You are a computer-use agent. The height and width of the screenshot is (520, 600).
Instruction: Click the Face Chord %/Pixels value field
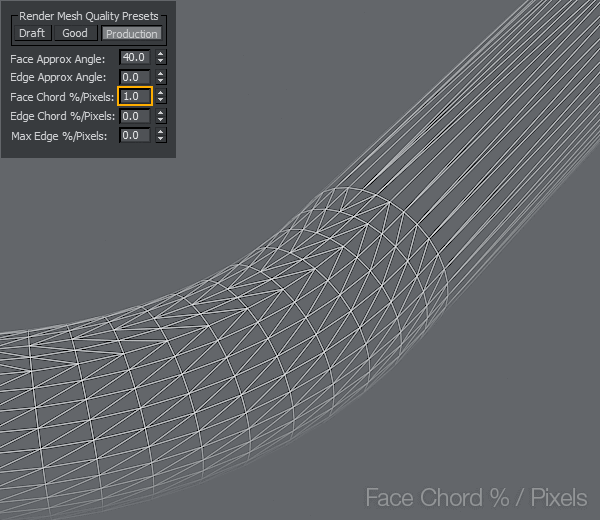135,96
